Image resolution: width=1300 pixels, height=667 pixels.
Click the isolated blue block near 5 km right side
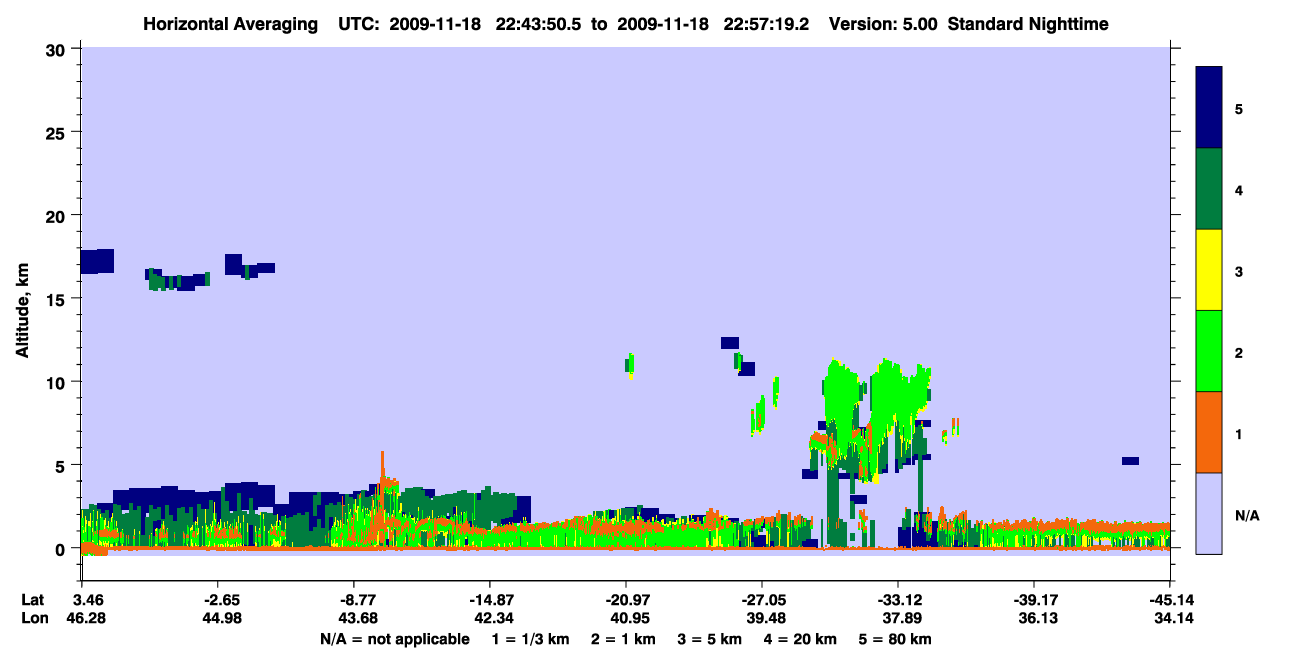[x=1130, y=461]
